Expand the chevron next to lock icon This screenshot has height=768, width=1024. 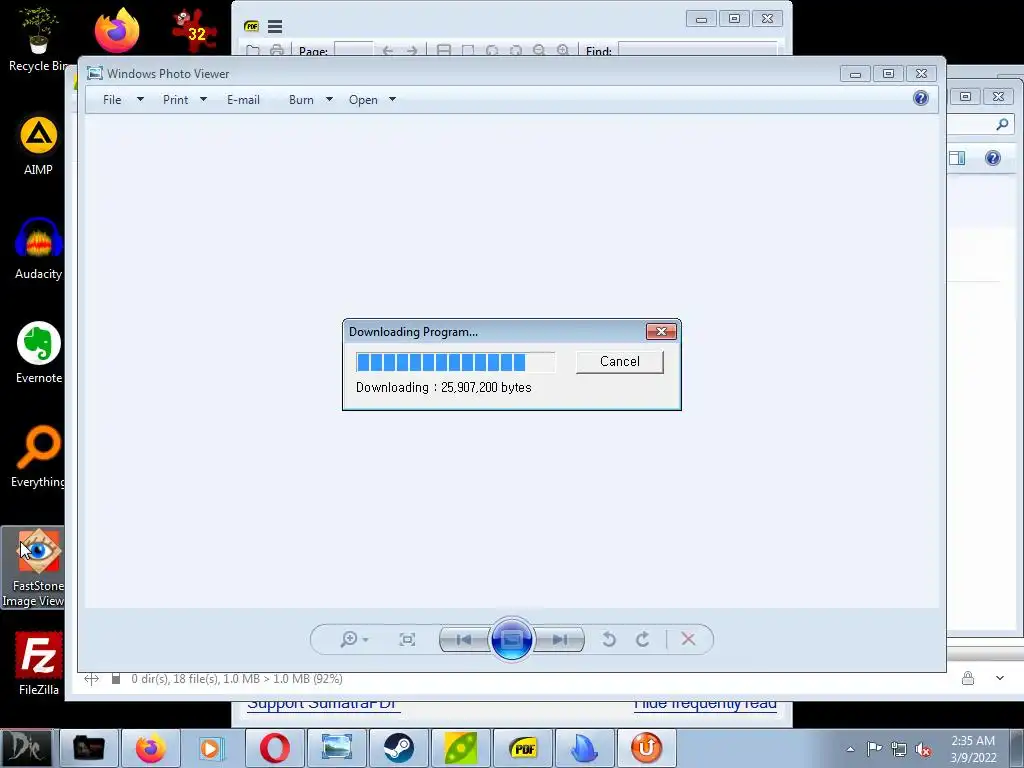[x=1000, y=679]
